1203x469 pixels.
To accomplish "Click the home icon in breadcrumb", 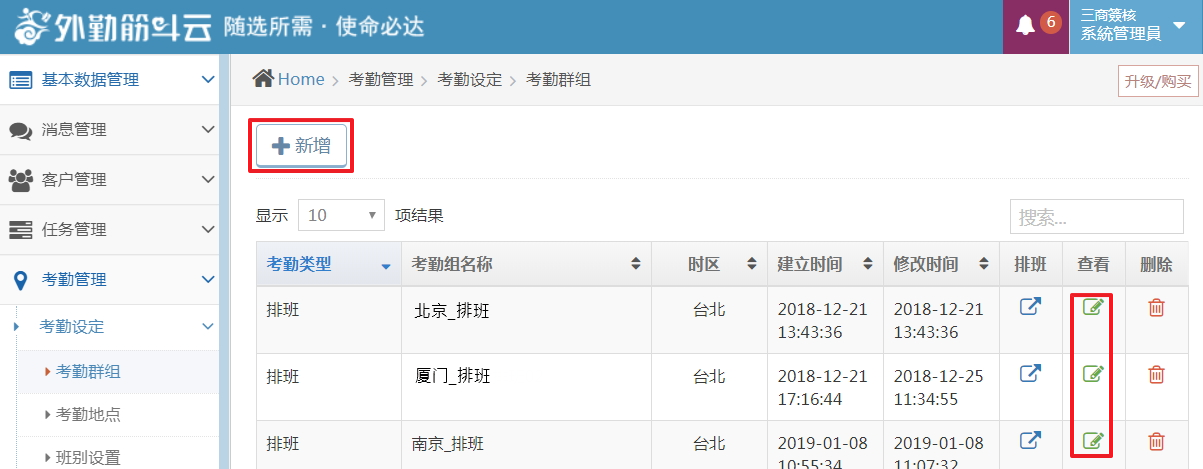I will [x=263, y=78].
